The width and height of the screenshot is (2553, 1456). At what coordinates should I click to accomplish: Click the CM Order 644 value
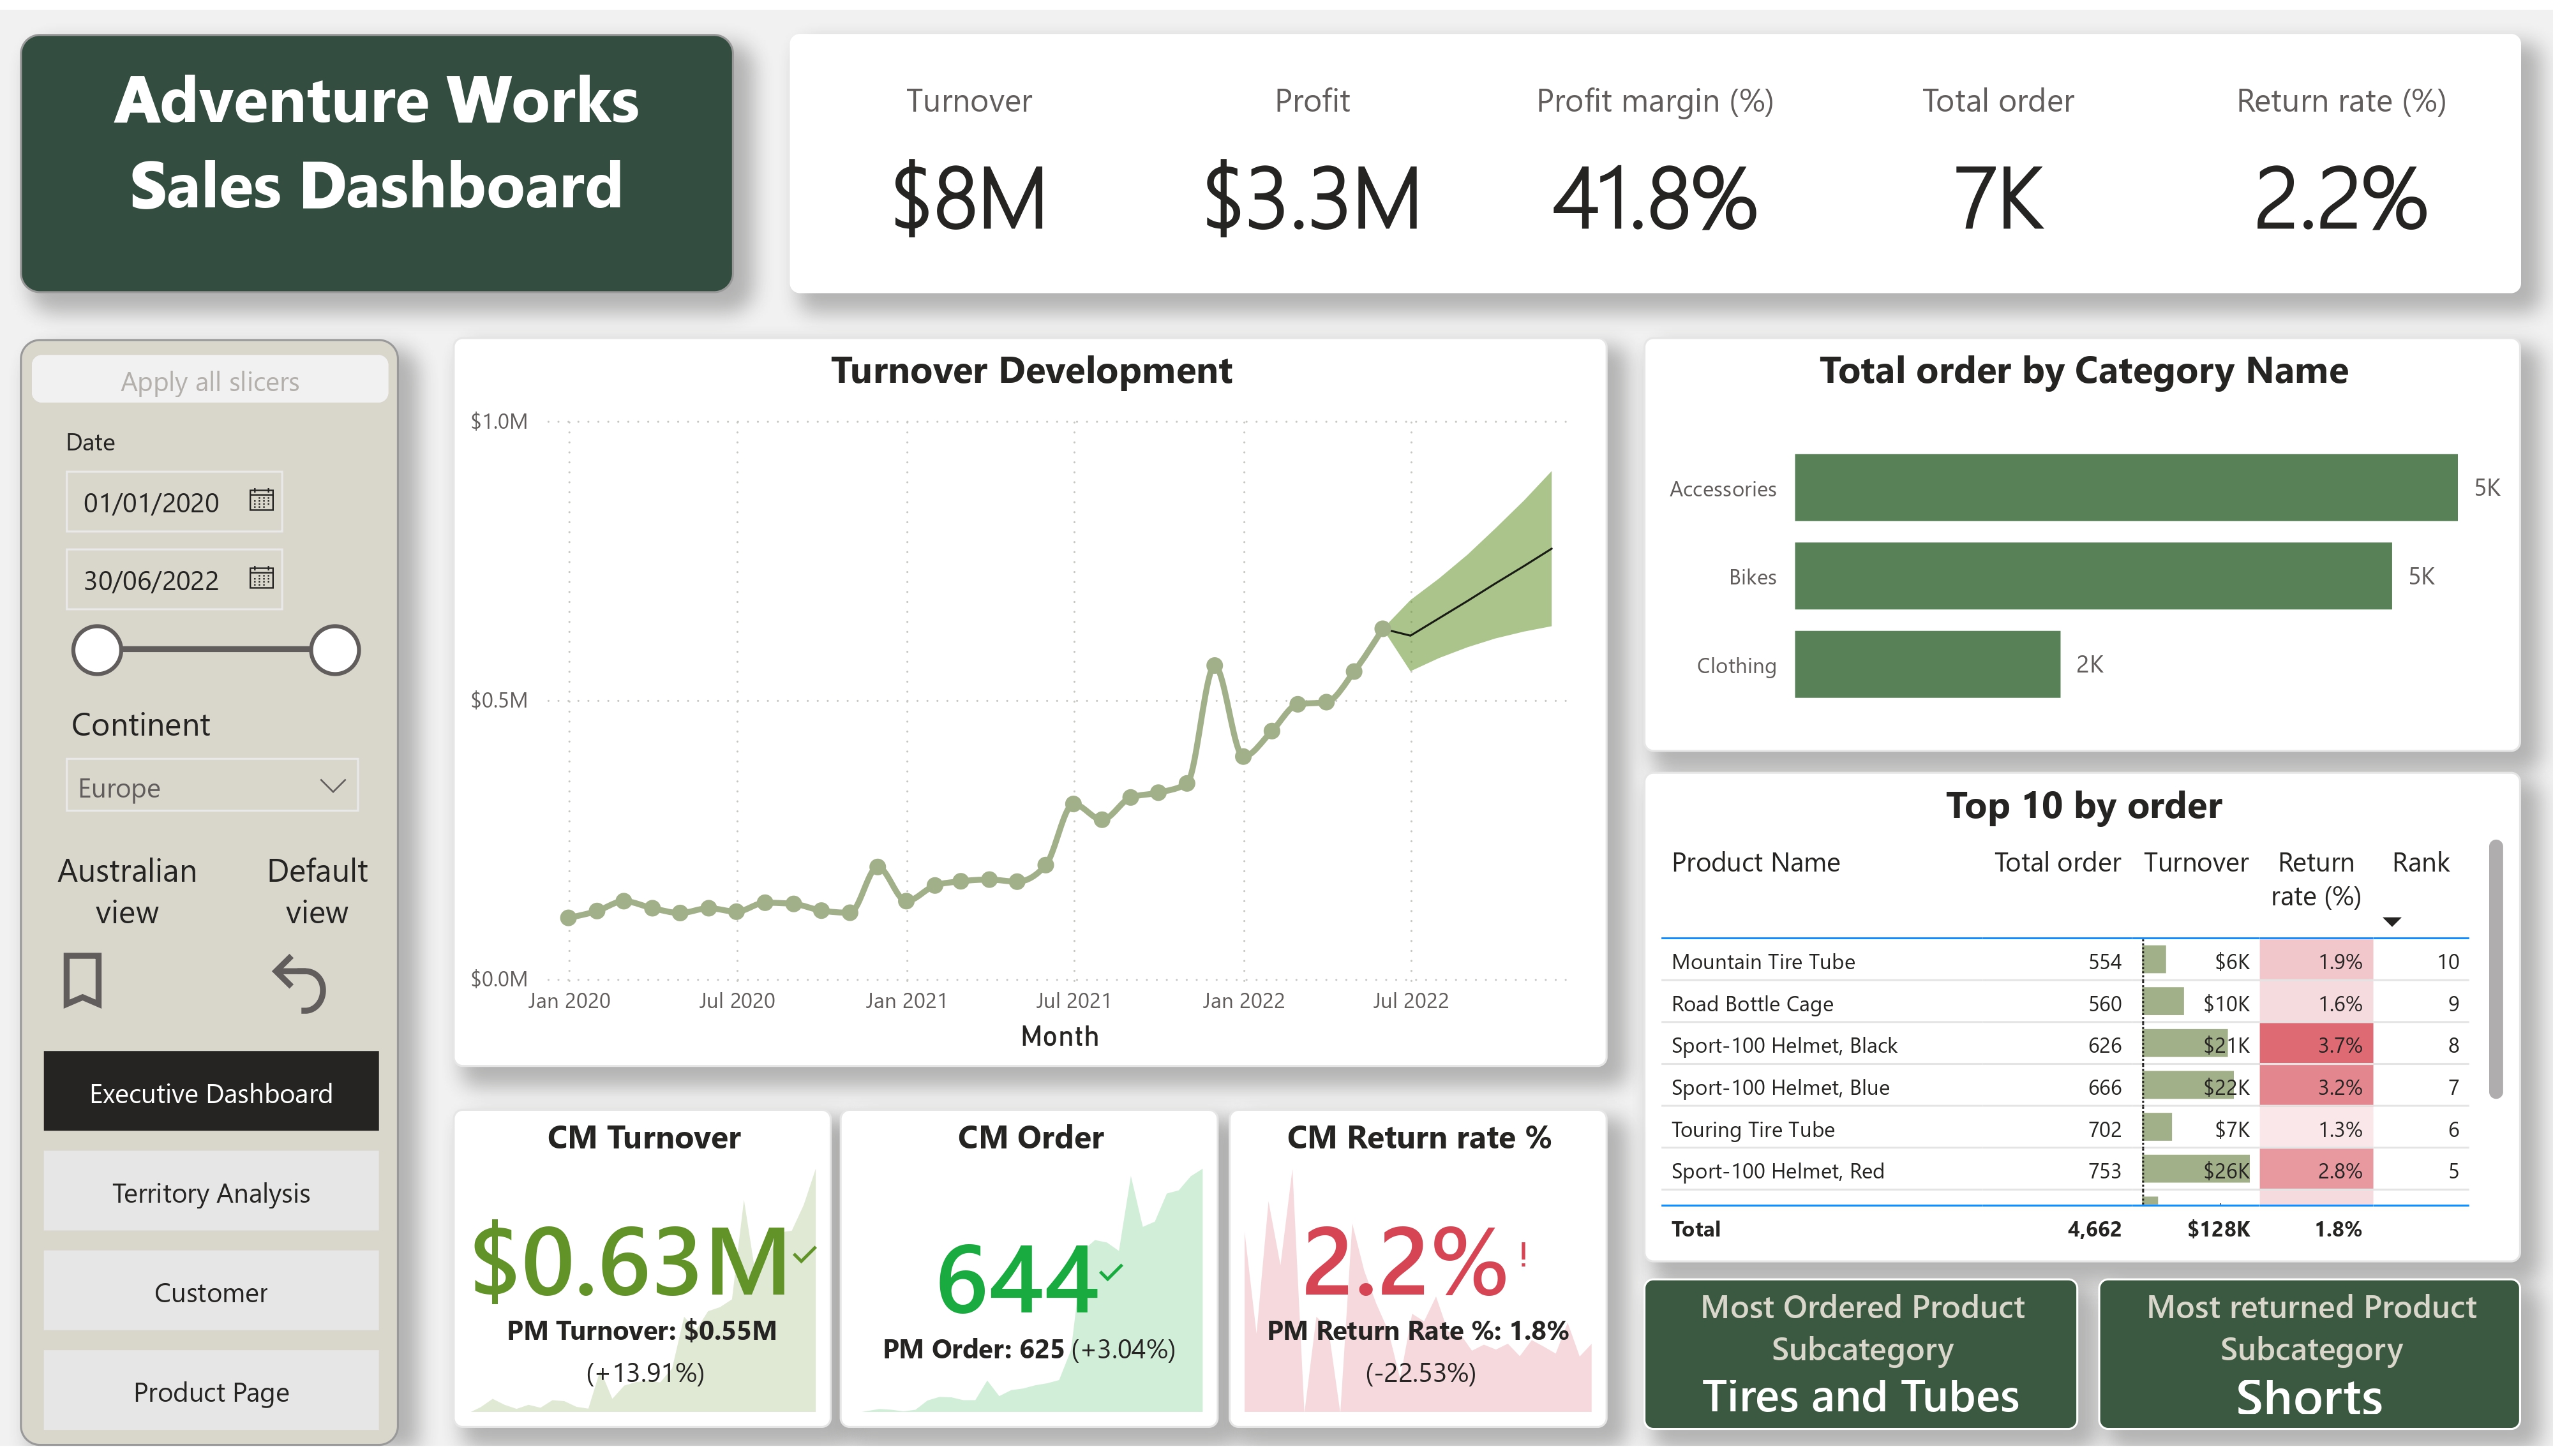tap(1017, 1278)
